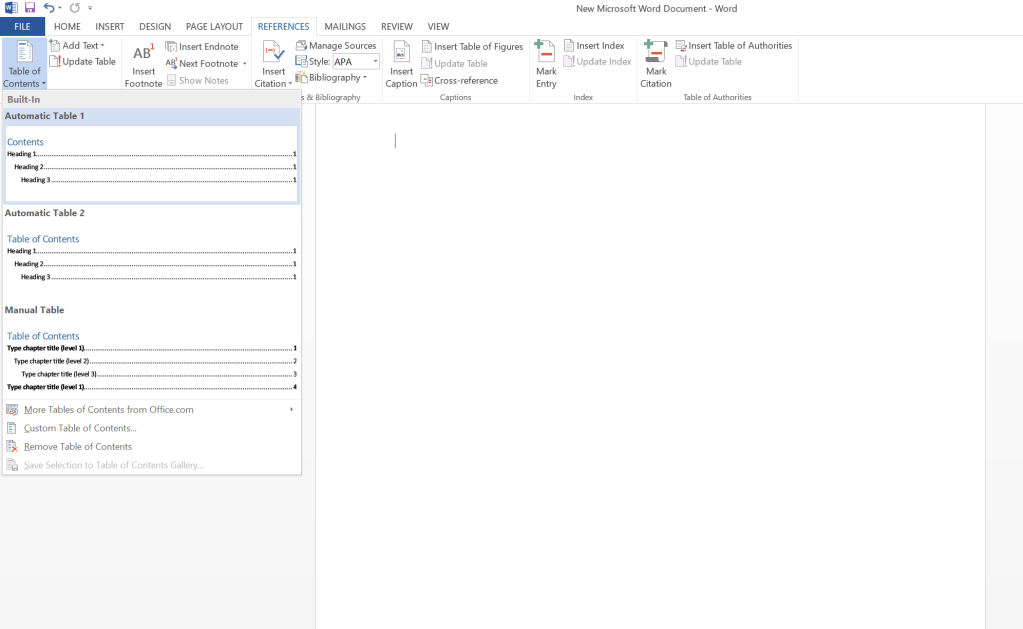Pick the Automatic Table 2 preview
Screen dimensions: 1023x629
pos(151,258)
